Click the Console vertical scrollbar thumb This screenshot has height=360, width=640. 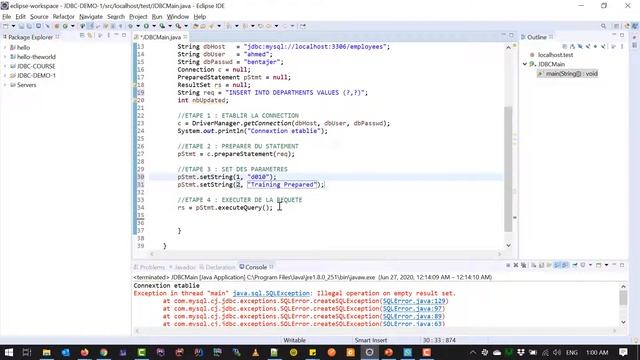click(623, 298)
